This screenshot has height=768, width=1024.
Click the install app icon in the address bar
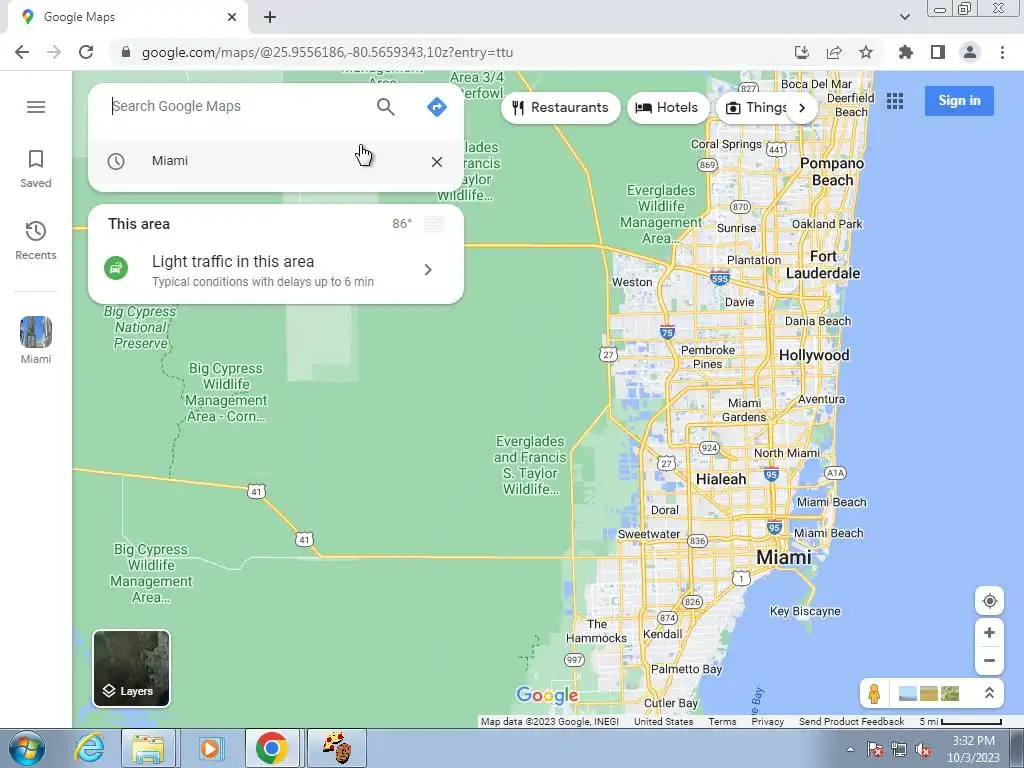click(801, 52)
